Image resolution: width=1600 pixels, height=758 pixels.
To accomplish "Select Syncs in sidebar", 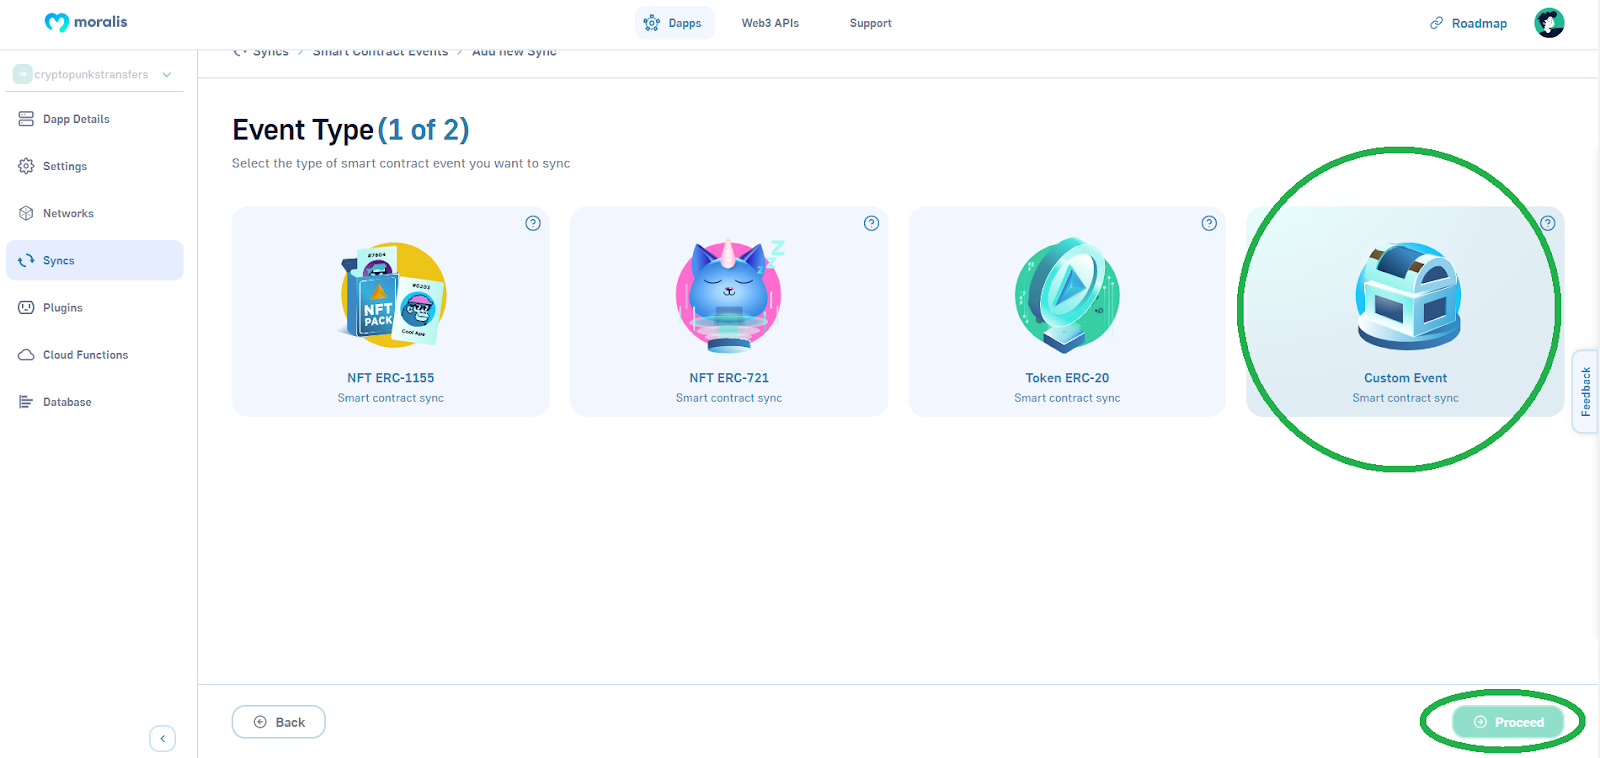I will click(94, 260).
